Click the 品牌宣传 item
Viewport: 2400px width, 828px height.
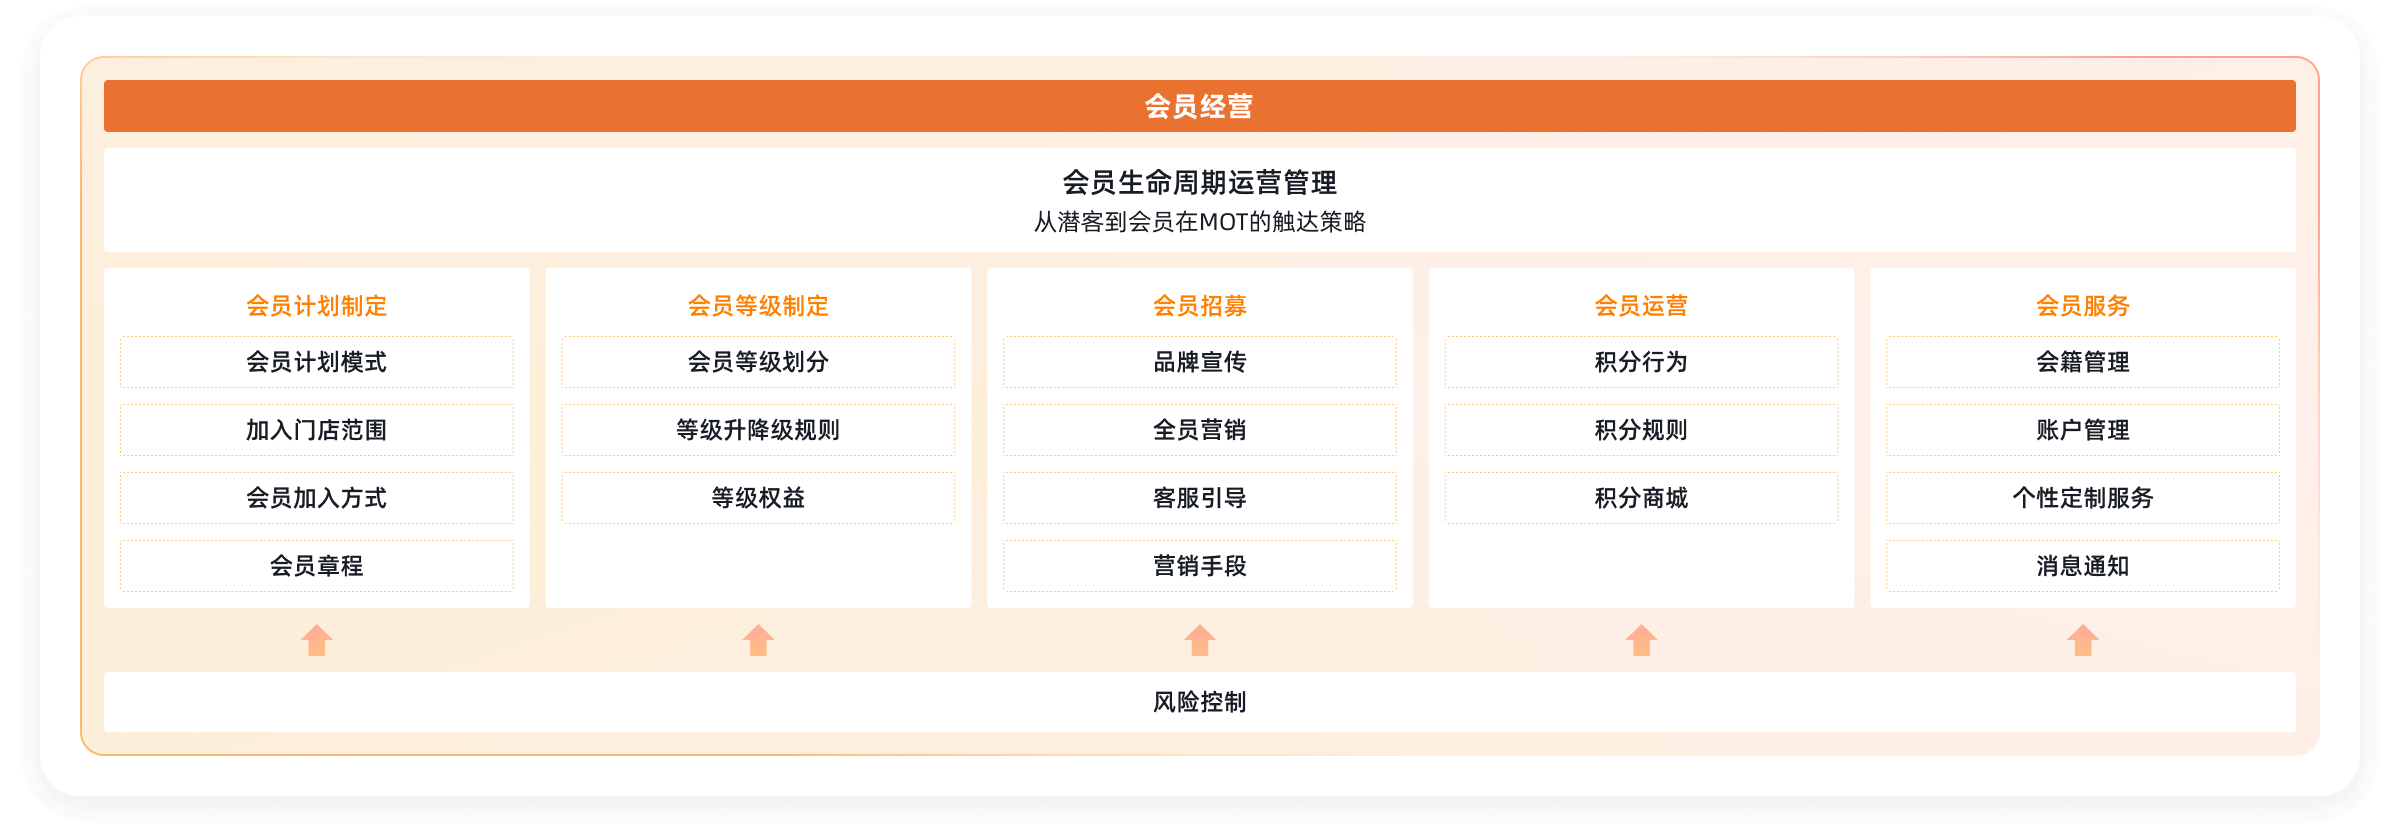[1200, 362]
